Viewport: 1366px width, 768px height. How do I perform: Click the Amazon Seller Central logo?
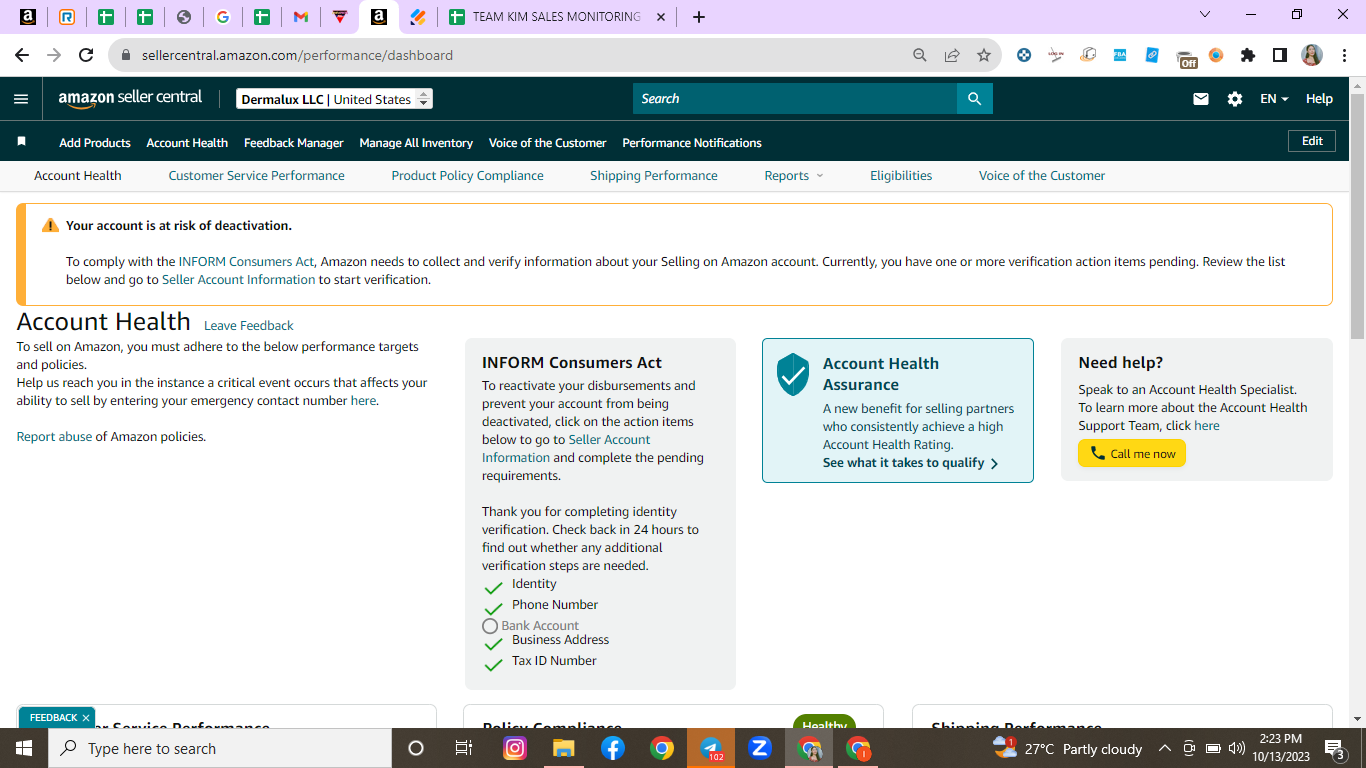pos(130,98)
